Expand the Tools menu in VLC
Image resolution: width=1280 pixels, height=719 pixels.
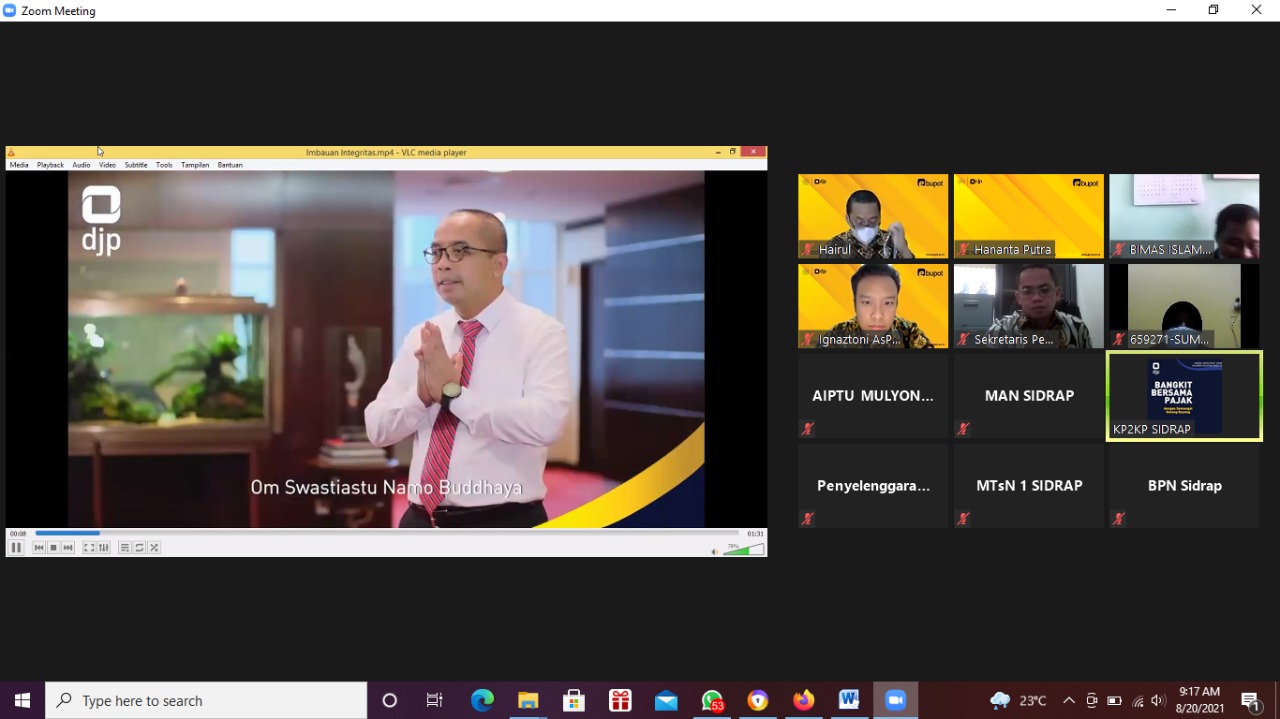coord(164,165)
